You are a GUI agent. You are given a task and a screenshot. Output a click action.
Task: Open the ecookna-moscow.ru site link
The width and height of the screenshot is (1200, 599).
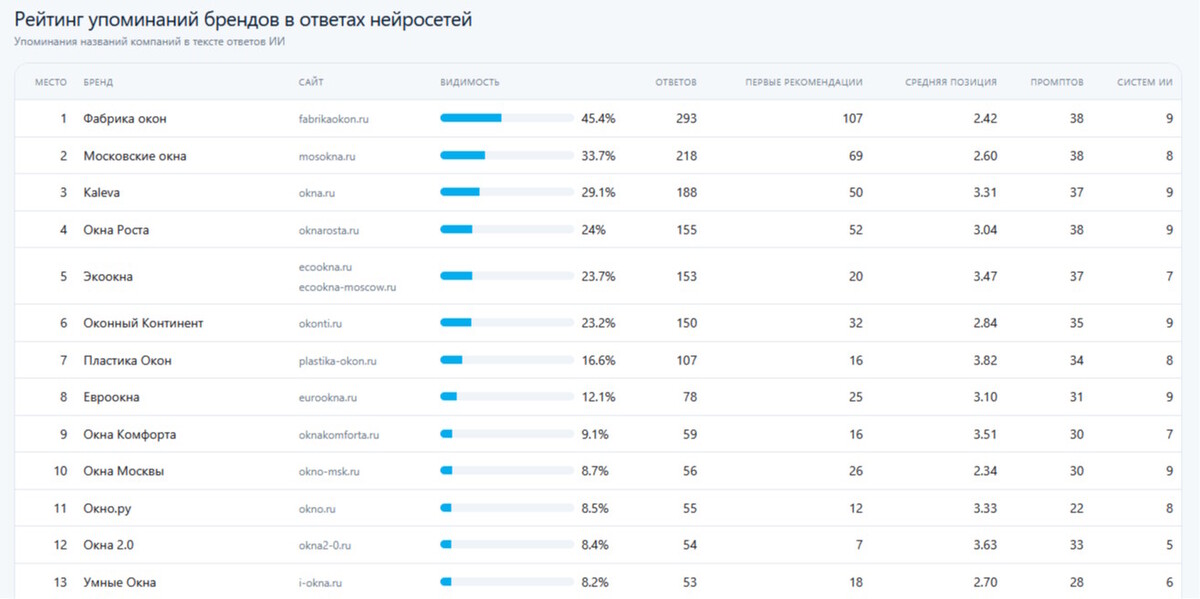coord(347,287)
